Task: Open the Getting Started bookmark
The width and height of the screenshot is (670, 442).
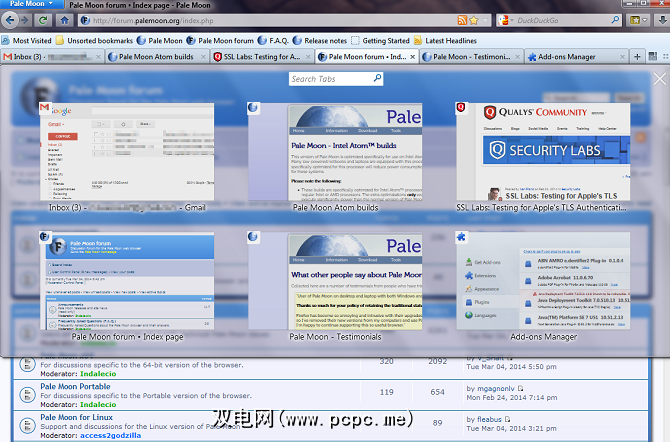Action: [x=380, y=41]
